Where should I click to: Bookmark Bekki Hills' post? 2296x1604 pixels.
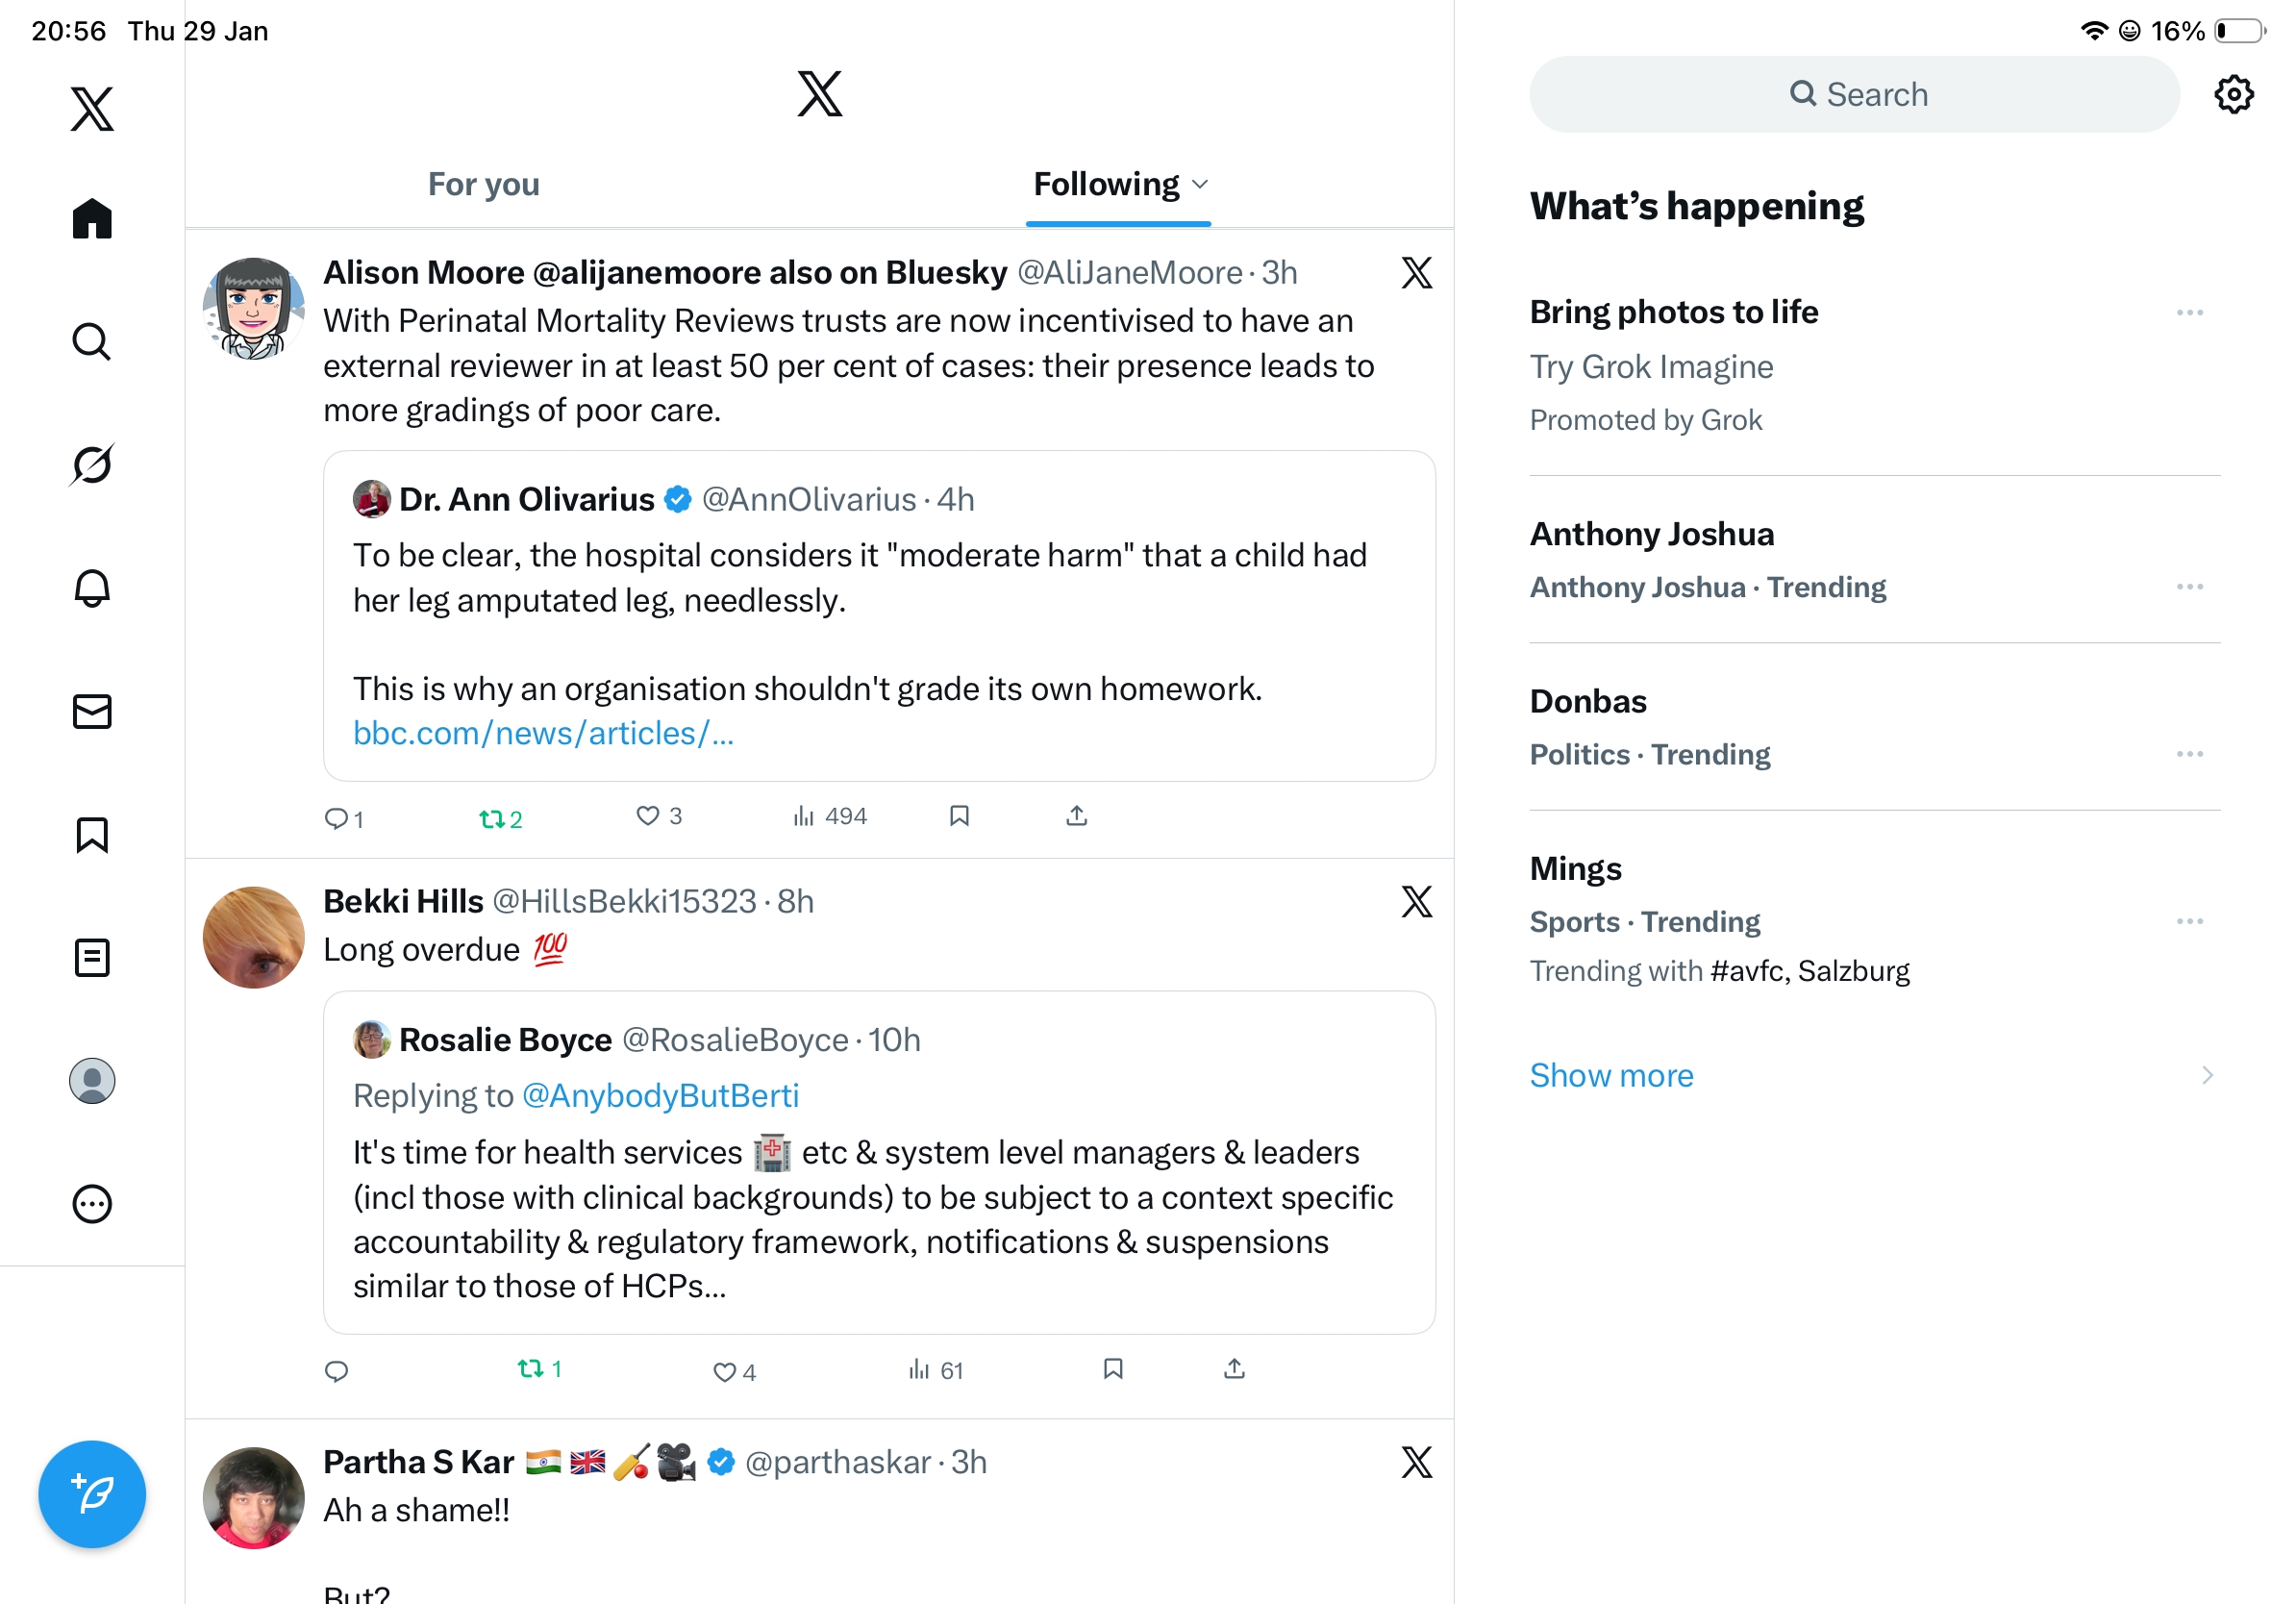[1113, 1368]
